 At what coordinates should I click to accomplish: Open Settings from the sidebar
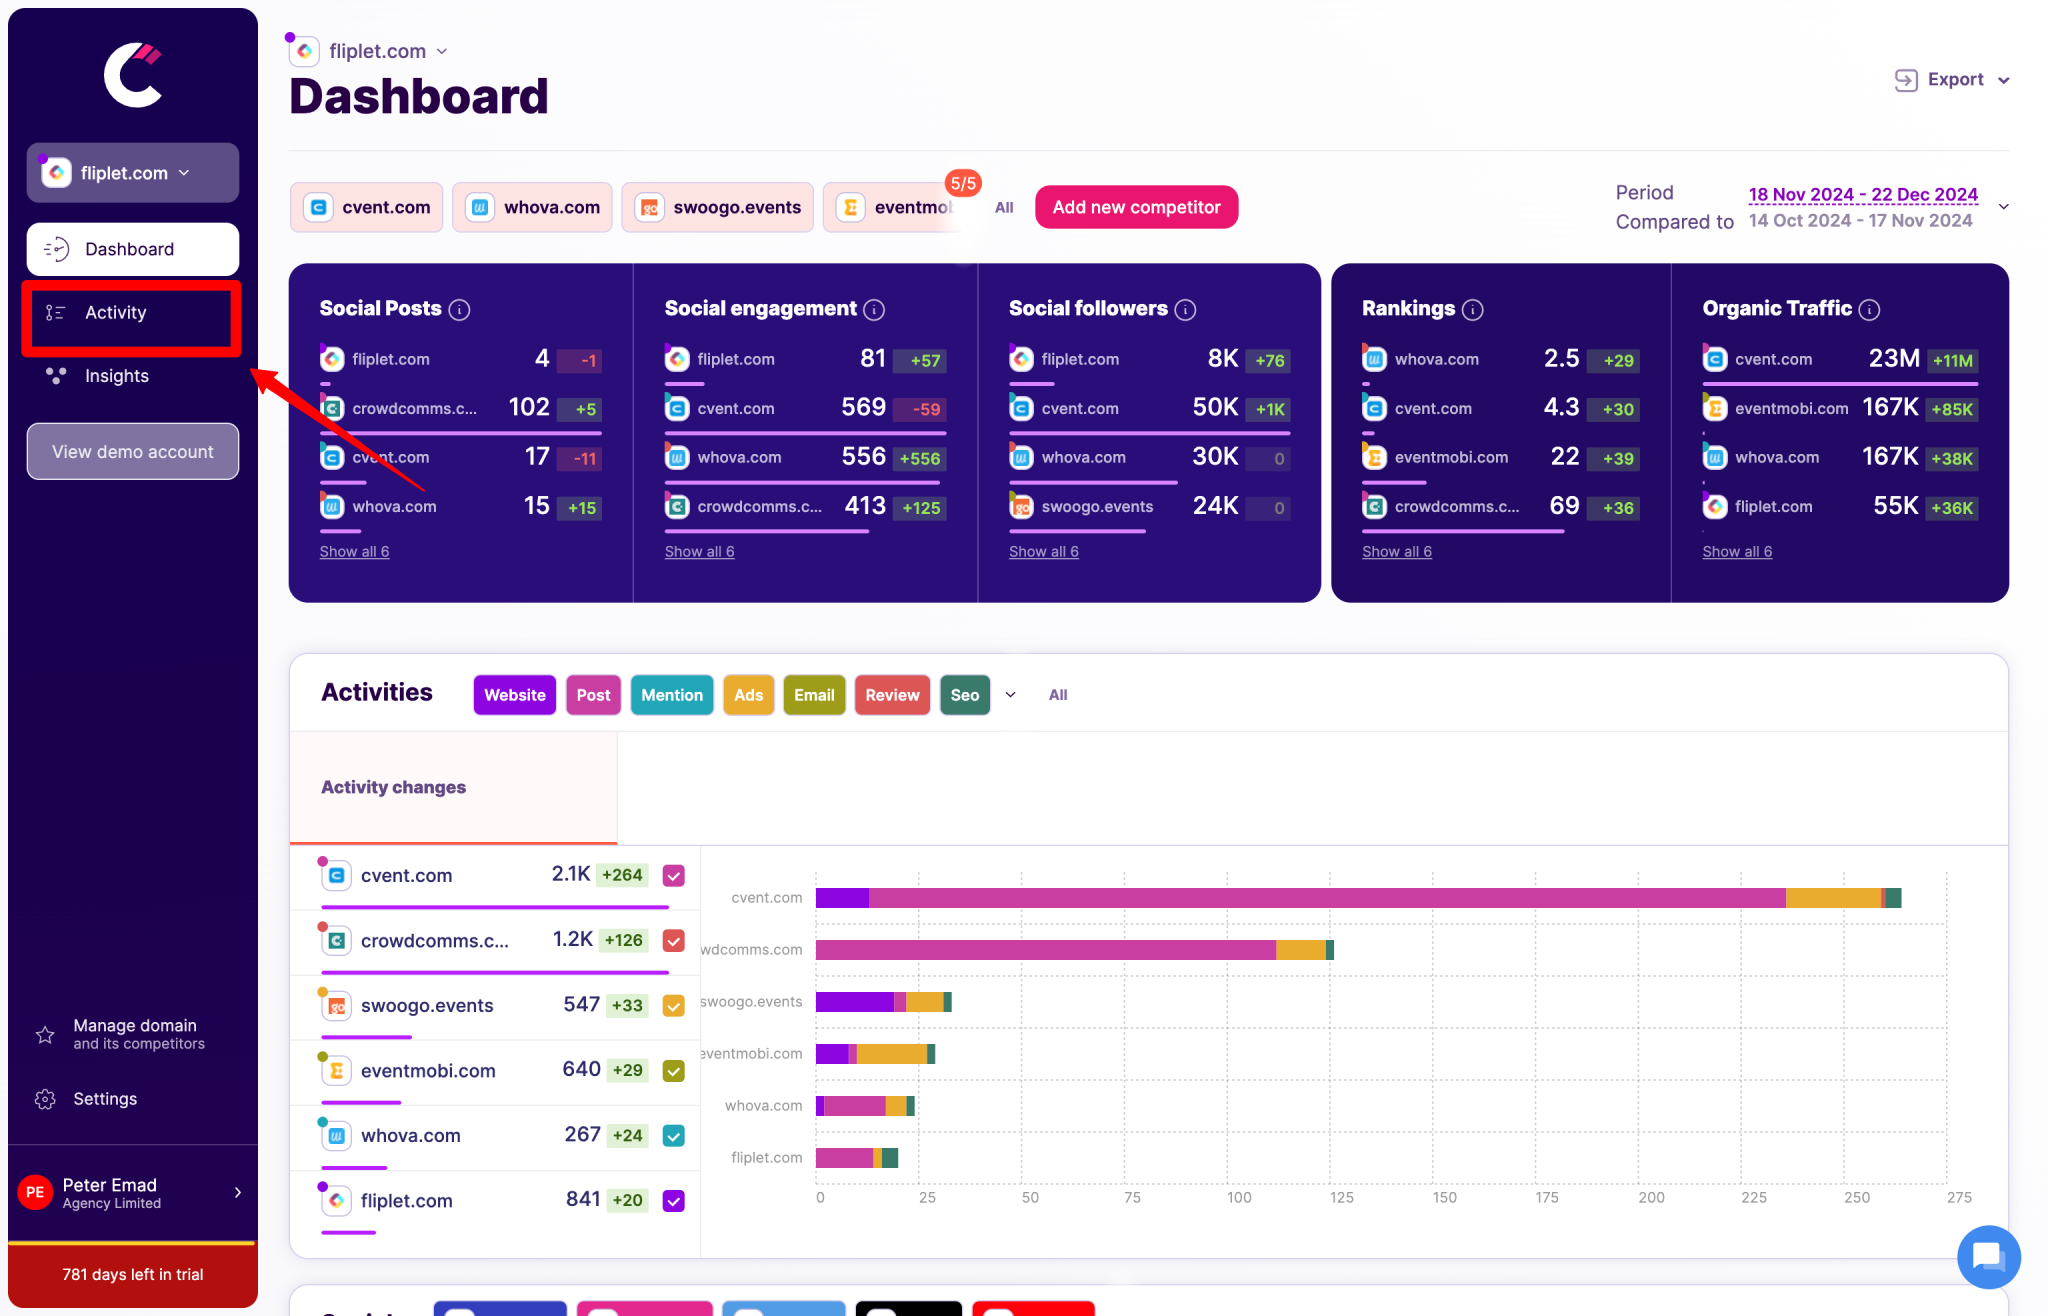tap(107, 1098)
